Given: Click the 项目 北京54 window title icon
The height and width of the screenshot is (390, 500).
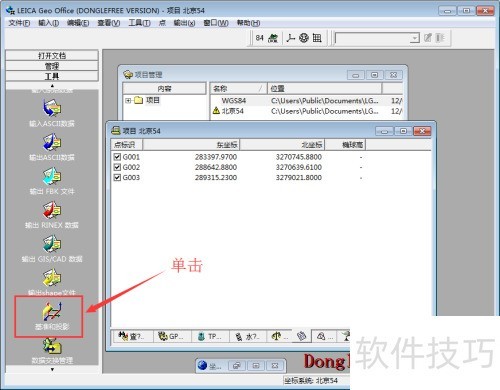Looking at the screenshot, I should pyautogui.click(x=116, y=131).
